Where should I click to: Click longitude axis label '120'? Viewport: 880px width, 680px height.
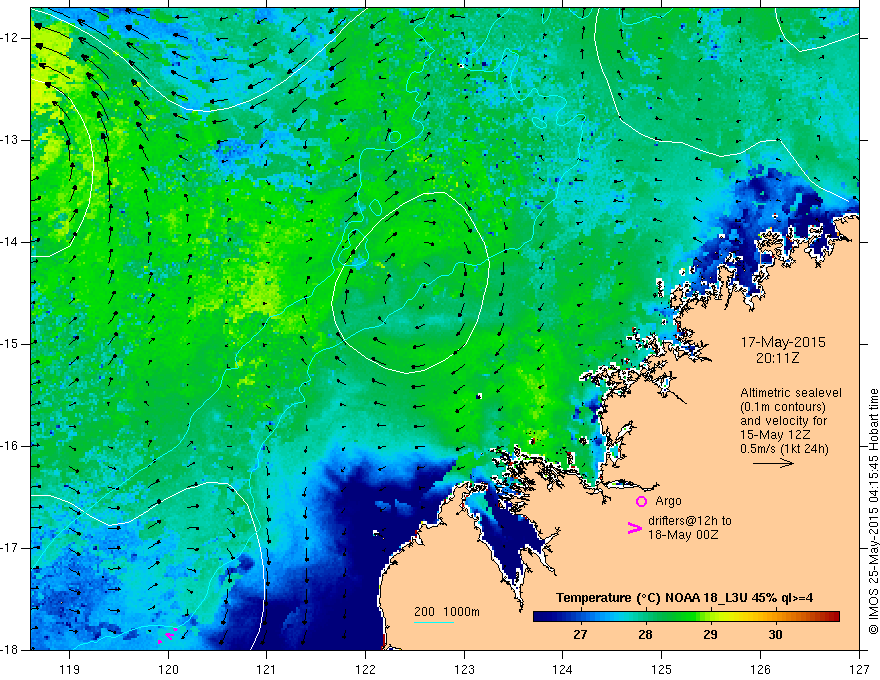point(168,669)
